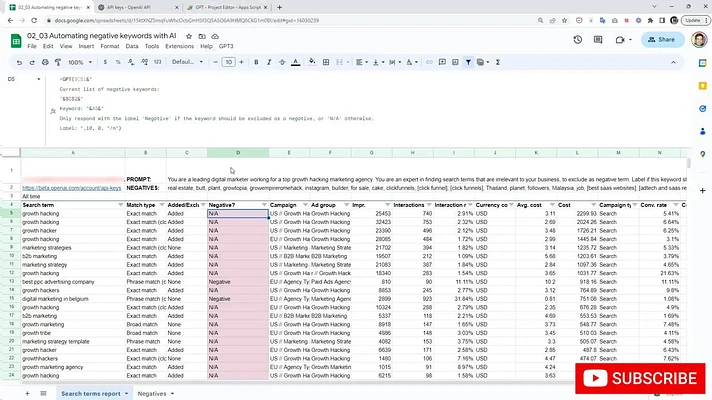
Task: Open the zoom level dropdown
Action: [x=79, y=62]
